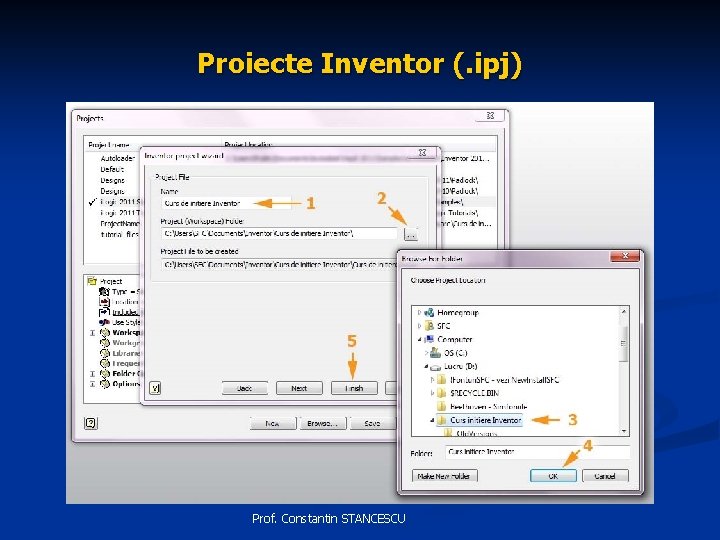Screen dimensions: 720x540
Task: Click Back in the project wizard
Action: coord(244,388)
